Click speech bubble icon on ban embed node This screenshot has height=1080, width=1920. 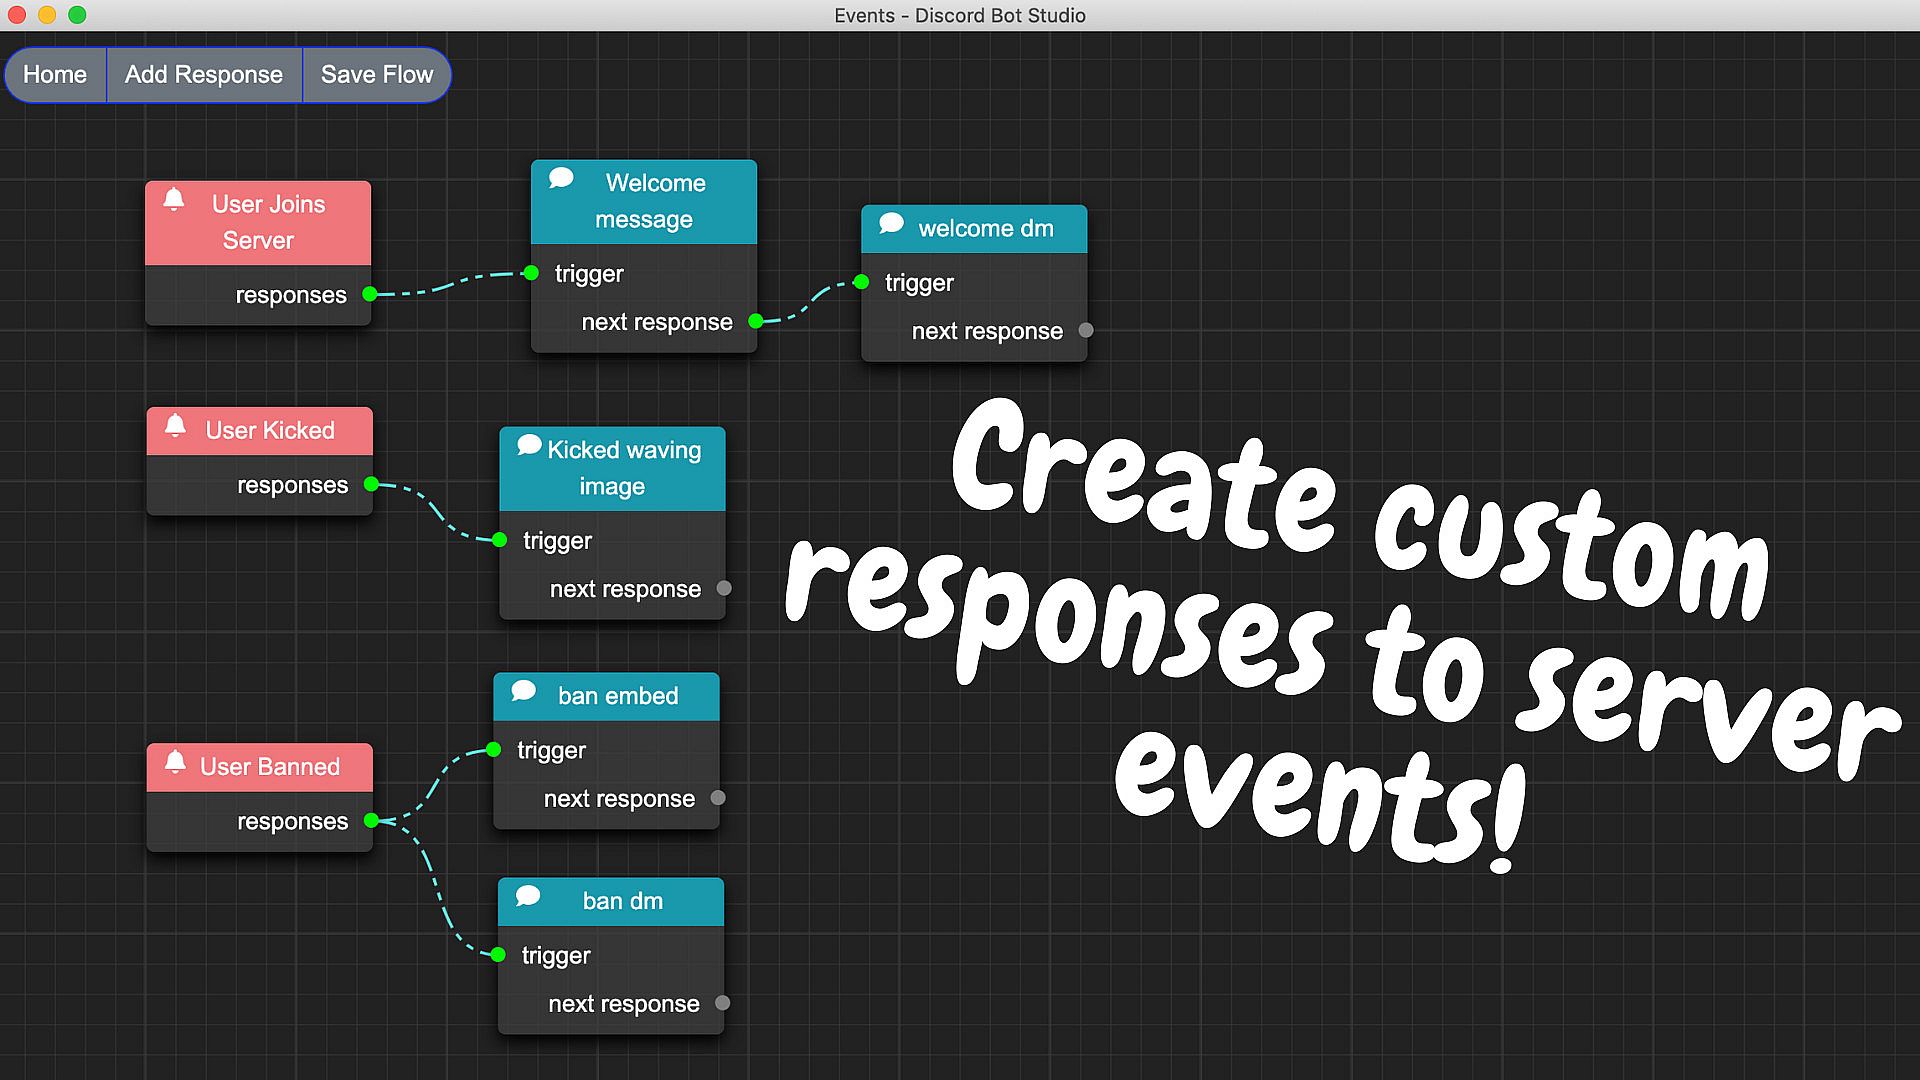pos(523,691)
